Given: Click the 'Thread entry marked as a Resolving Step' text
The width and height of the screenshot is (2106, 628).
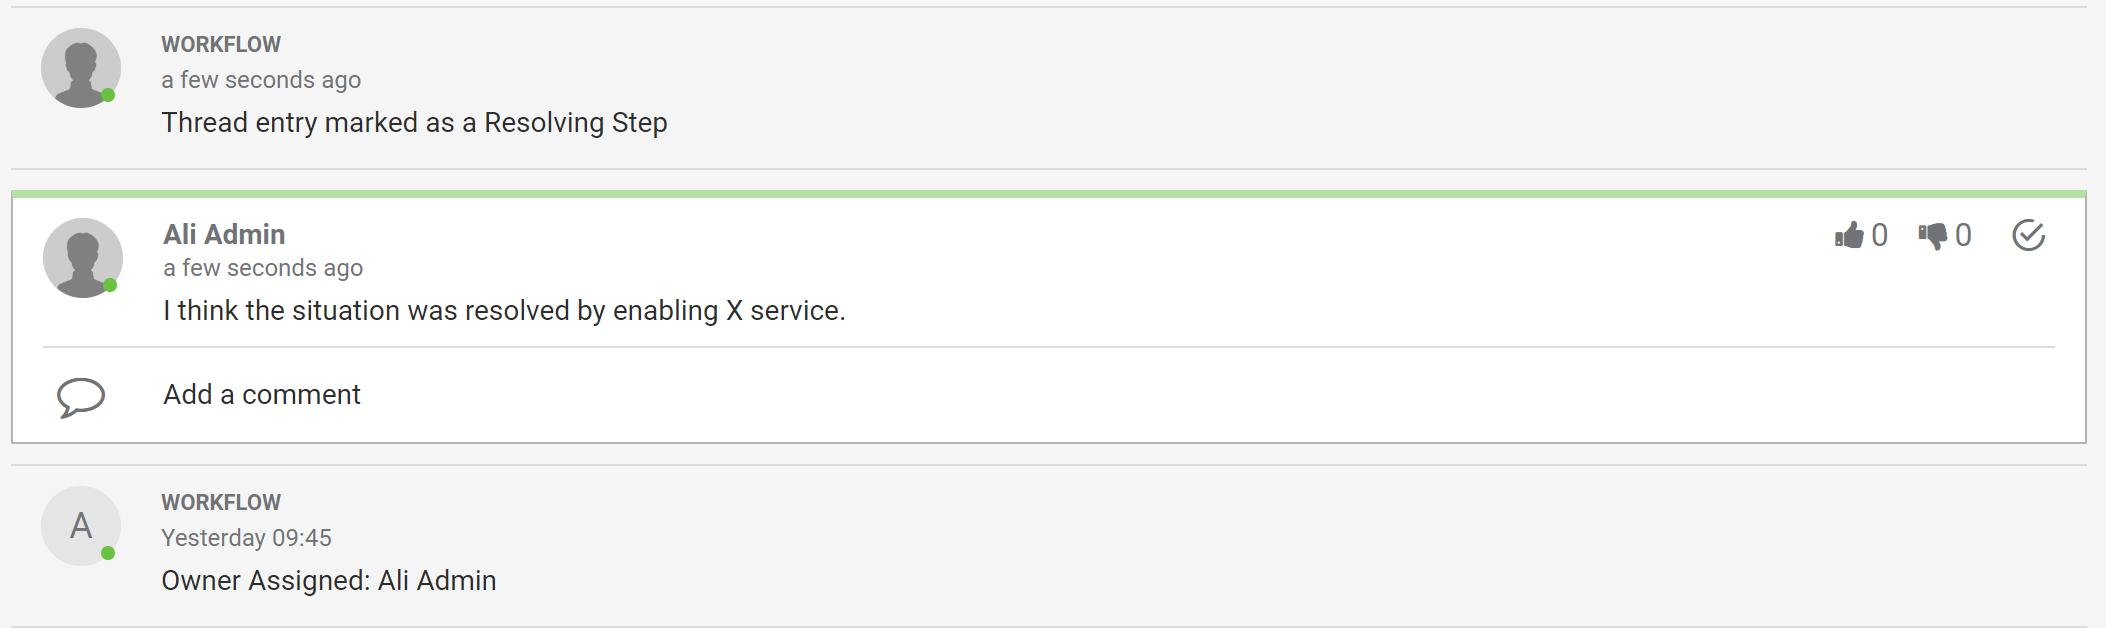Looking at the screenshot, I should [x=414, y=122].
